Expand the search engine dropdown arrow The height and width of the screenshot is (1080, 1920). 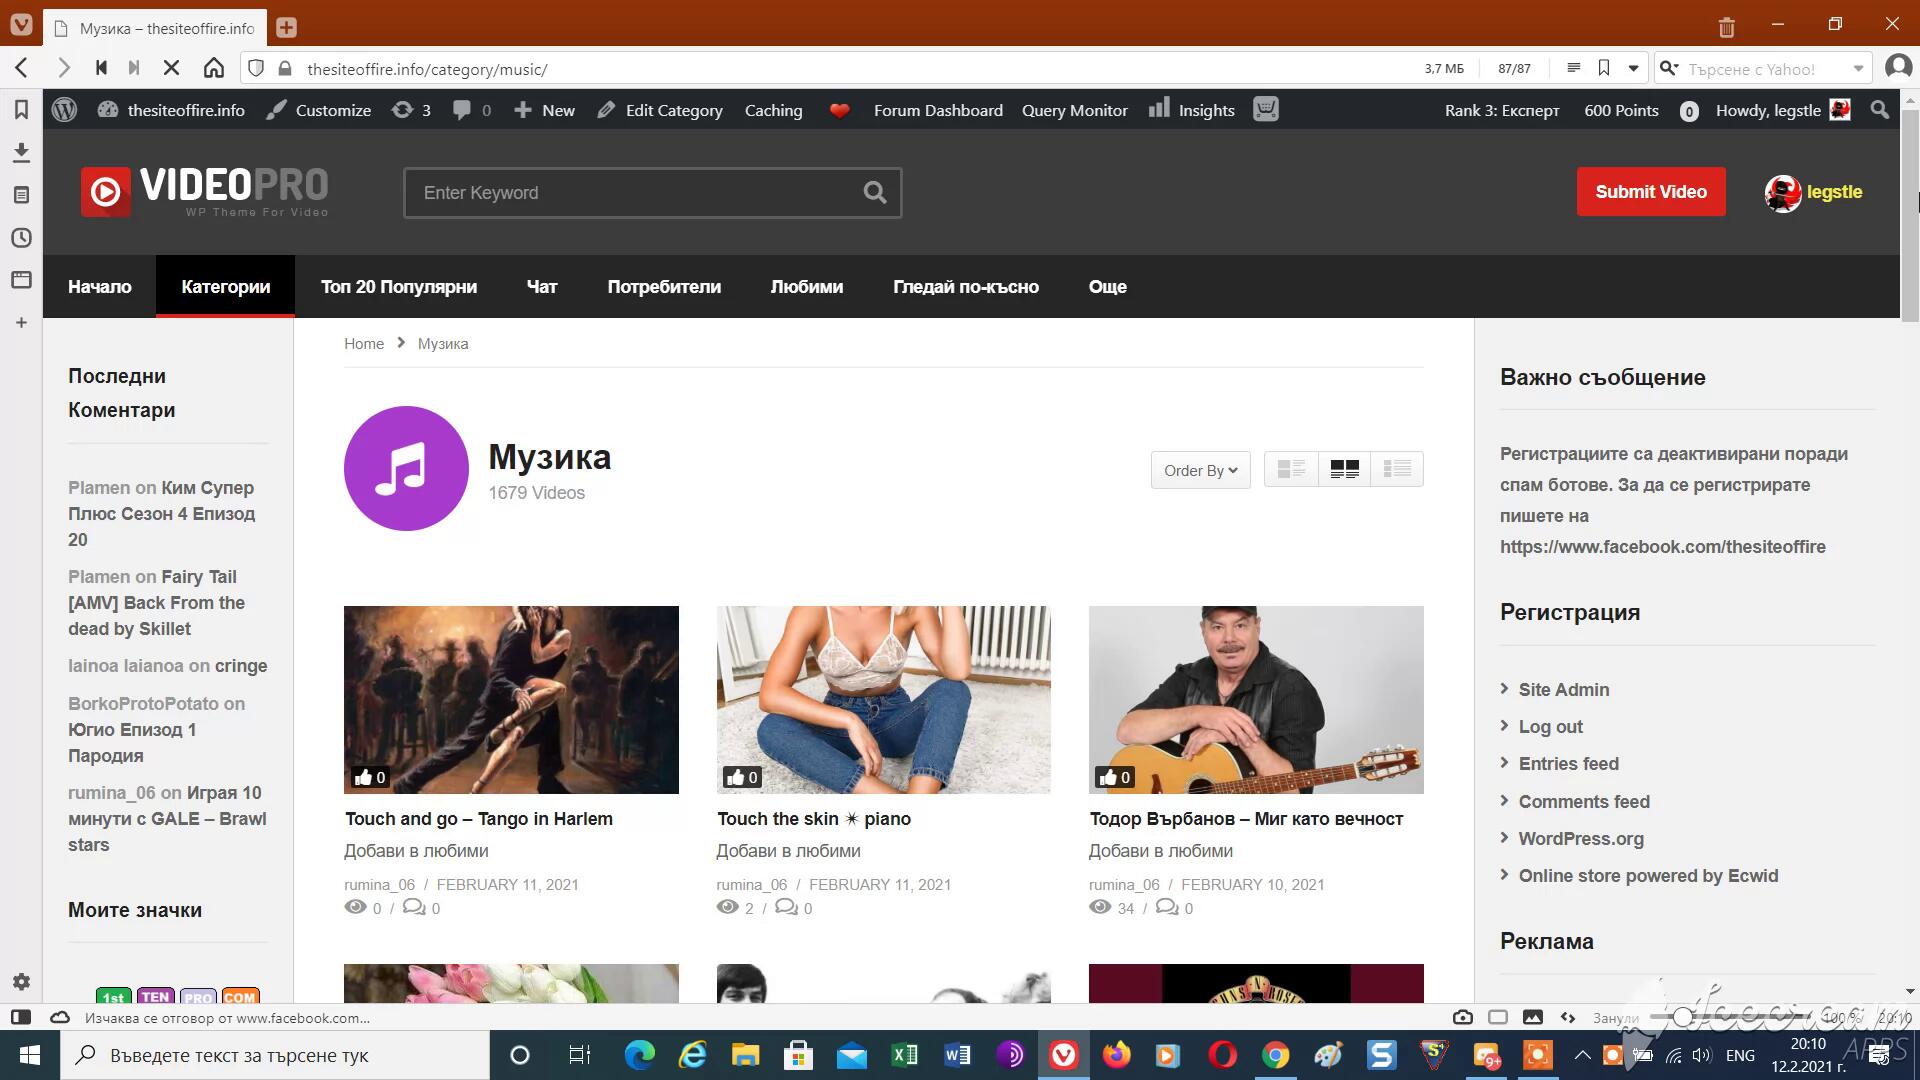[1858, 69]
